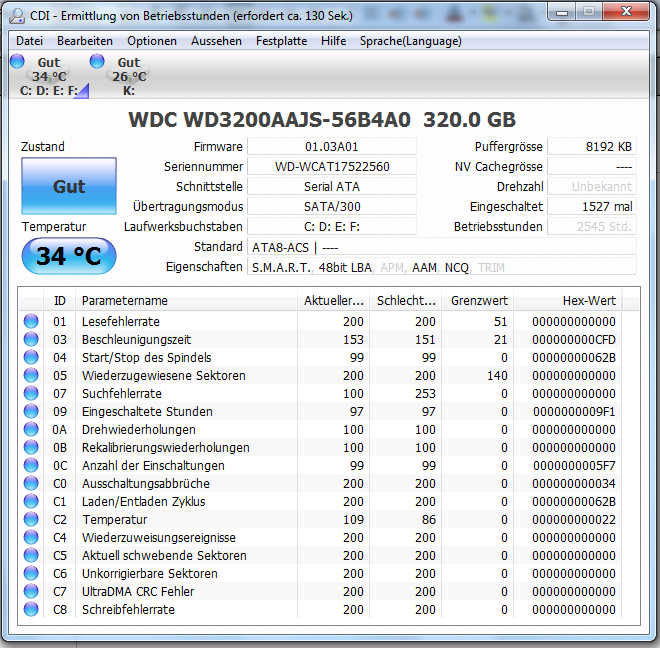Image resolution: width=660 pixels, height=648 pixels.
Task: Click status orb of Drehwiederholungen row
Action: click(x=31, y=429)
